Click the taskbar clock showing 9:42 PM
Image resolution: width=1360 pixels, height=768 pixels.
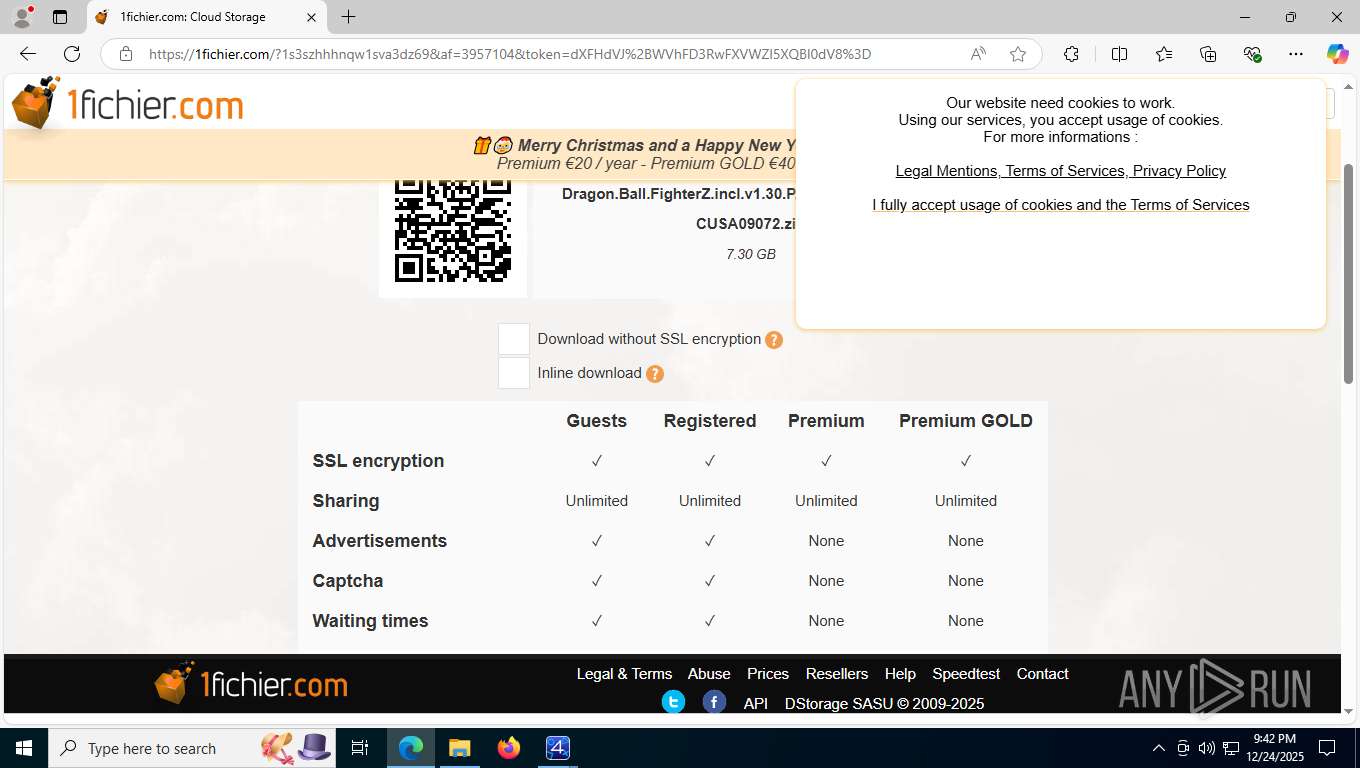(x=1274, y=748)
